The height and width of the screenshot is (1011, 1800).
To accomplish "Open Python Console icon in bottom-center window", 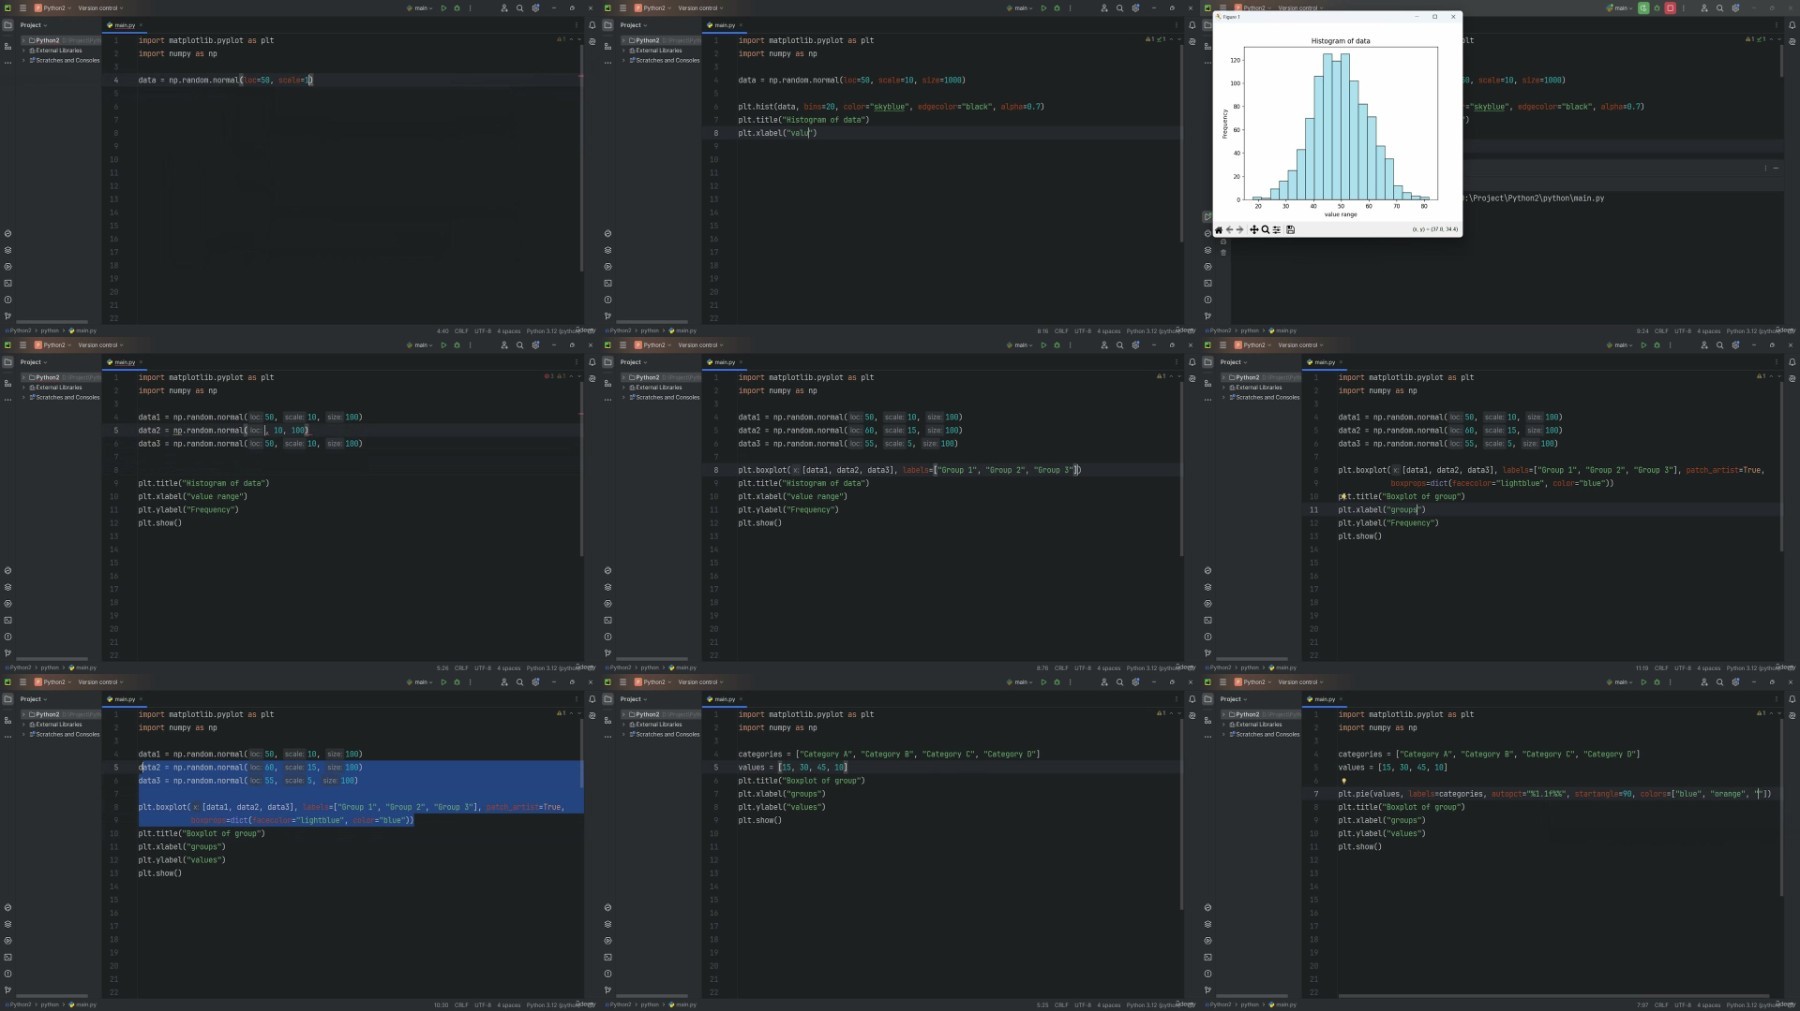I will [x=608, y=907].
